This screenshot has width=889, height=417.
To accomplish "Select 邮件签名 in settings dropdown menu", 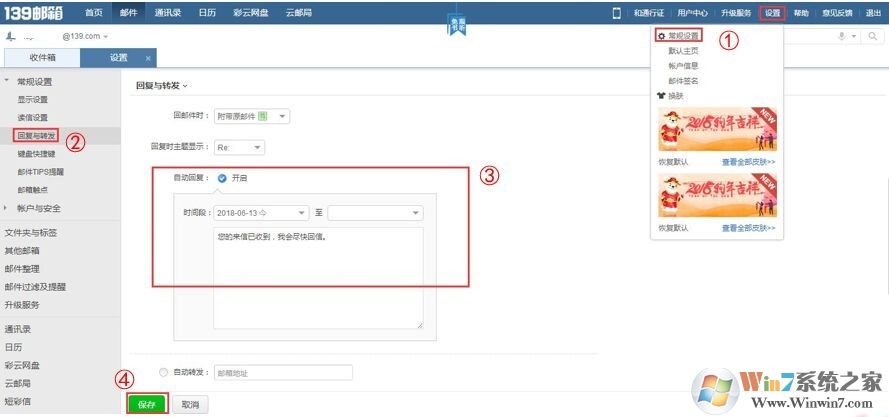I will click(683, 81).
